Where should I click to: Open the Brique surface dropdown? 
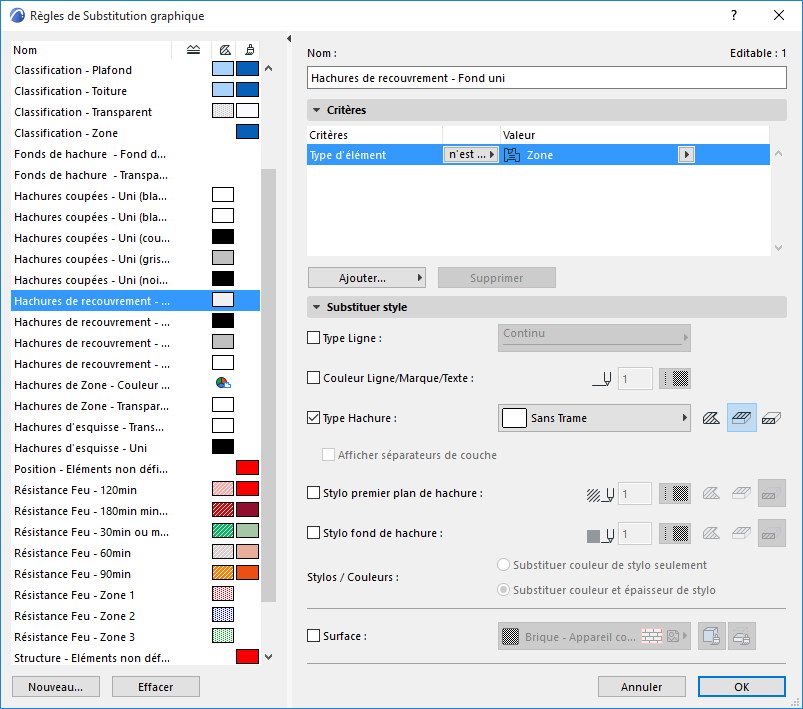(594, 636)
